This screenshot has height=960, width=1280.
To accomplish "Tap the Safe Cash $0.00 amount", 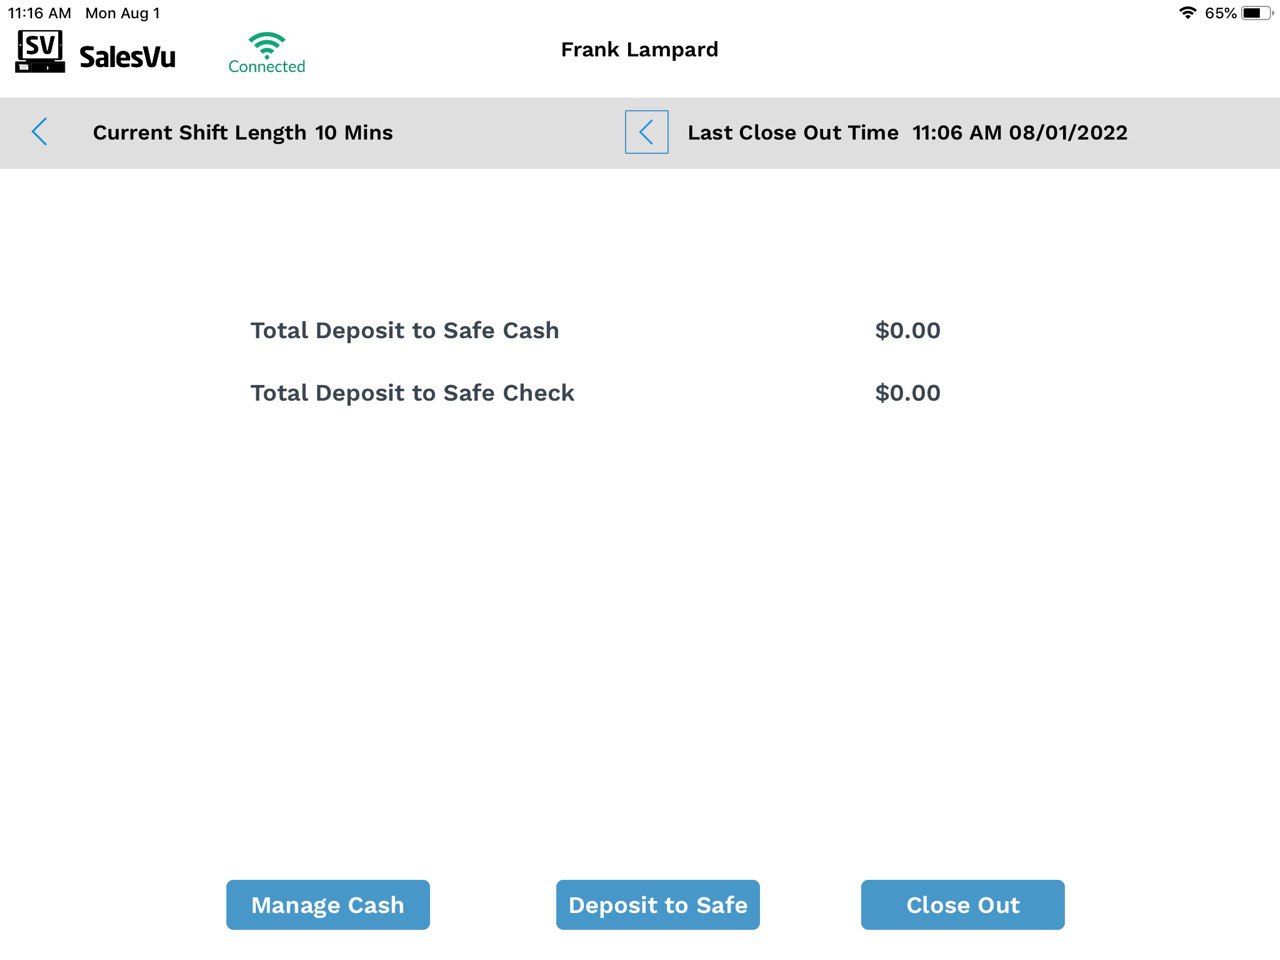I will tap(907, 331).
